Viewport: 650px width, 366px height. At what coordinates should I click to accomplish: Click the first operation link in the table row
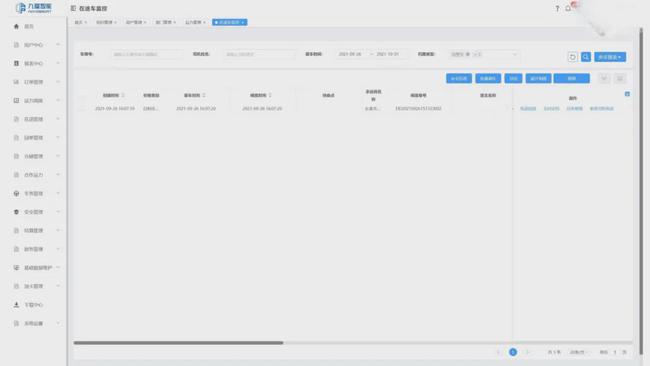tap(528, 109)
